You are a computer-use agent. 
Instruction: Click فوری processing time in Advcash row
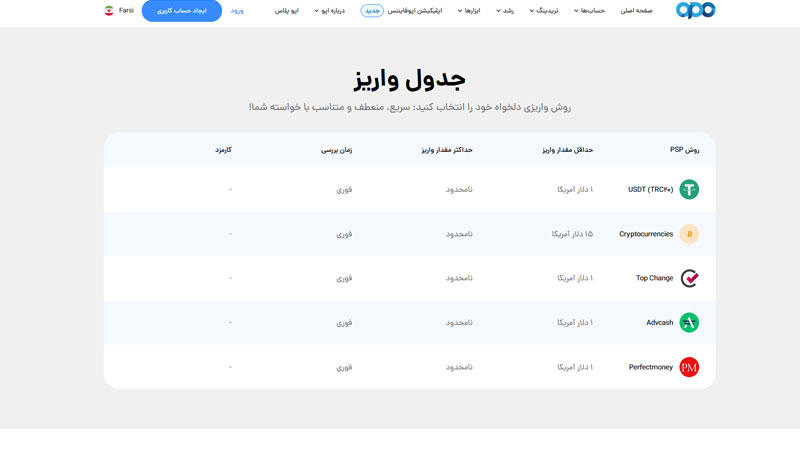coord(344,322)
